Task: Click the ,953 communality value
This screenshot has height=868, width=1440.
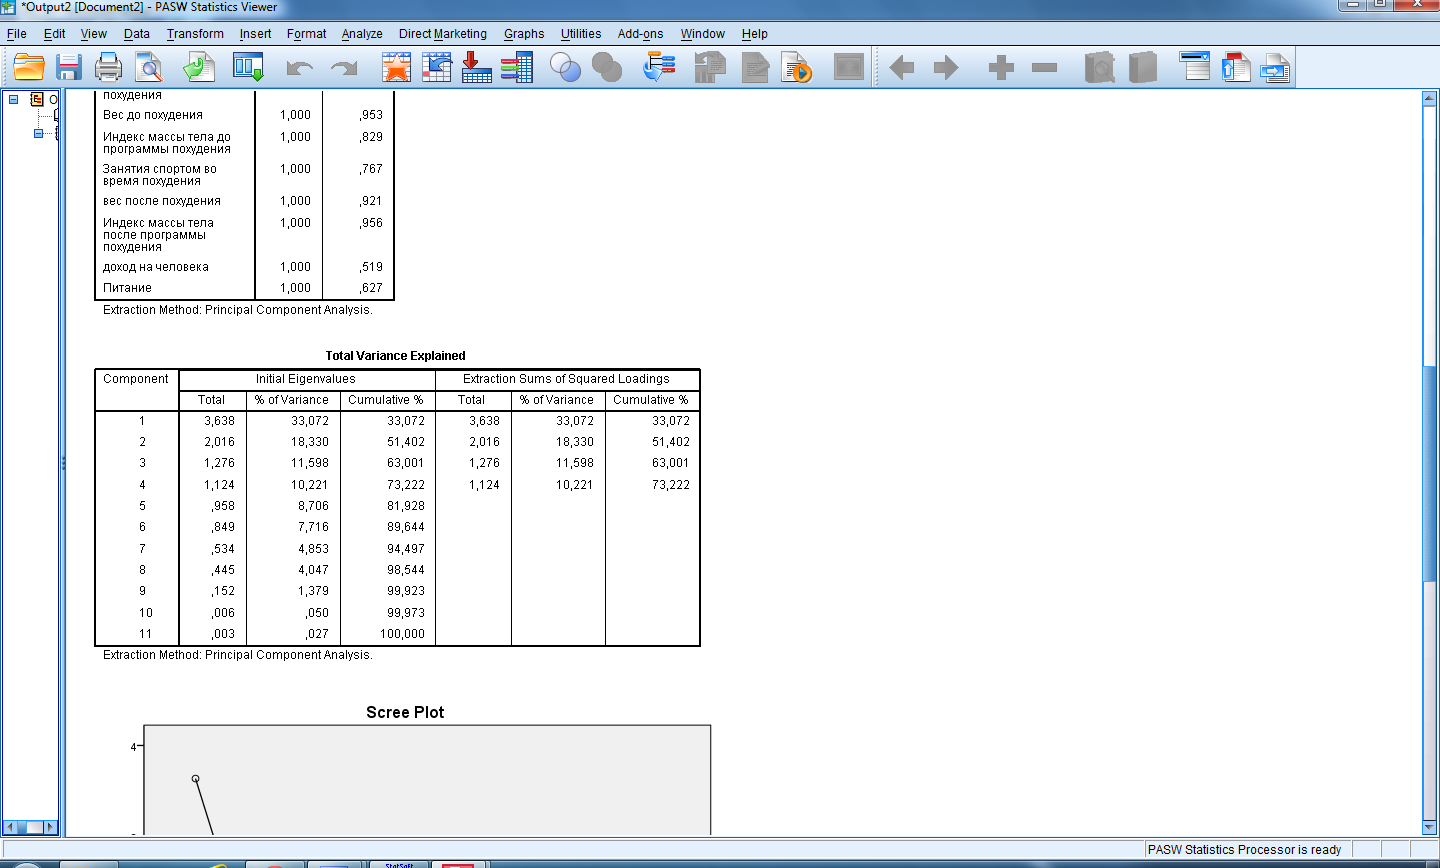Action: [371, 115]
